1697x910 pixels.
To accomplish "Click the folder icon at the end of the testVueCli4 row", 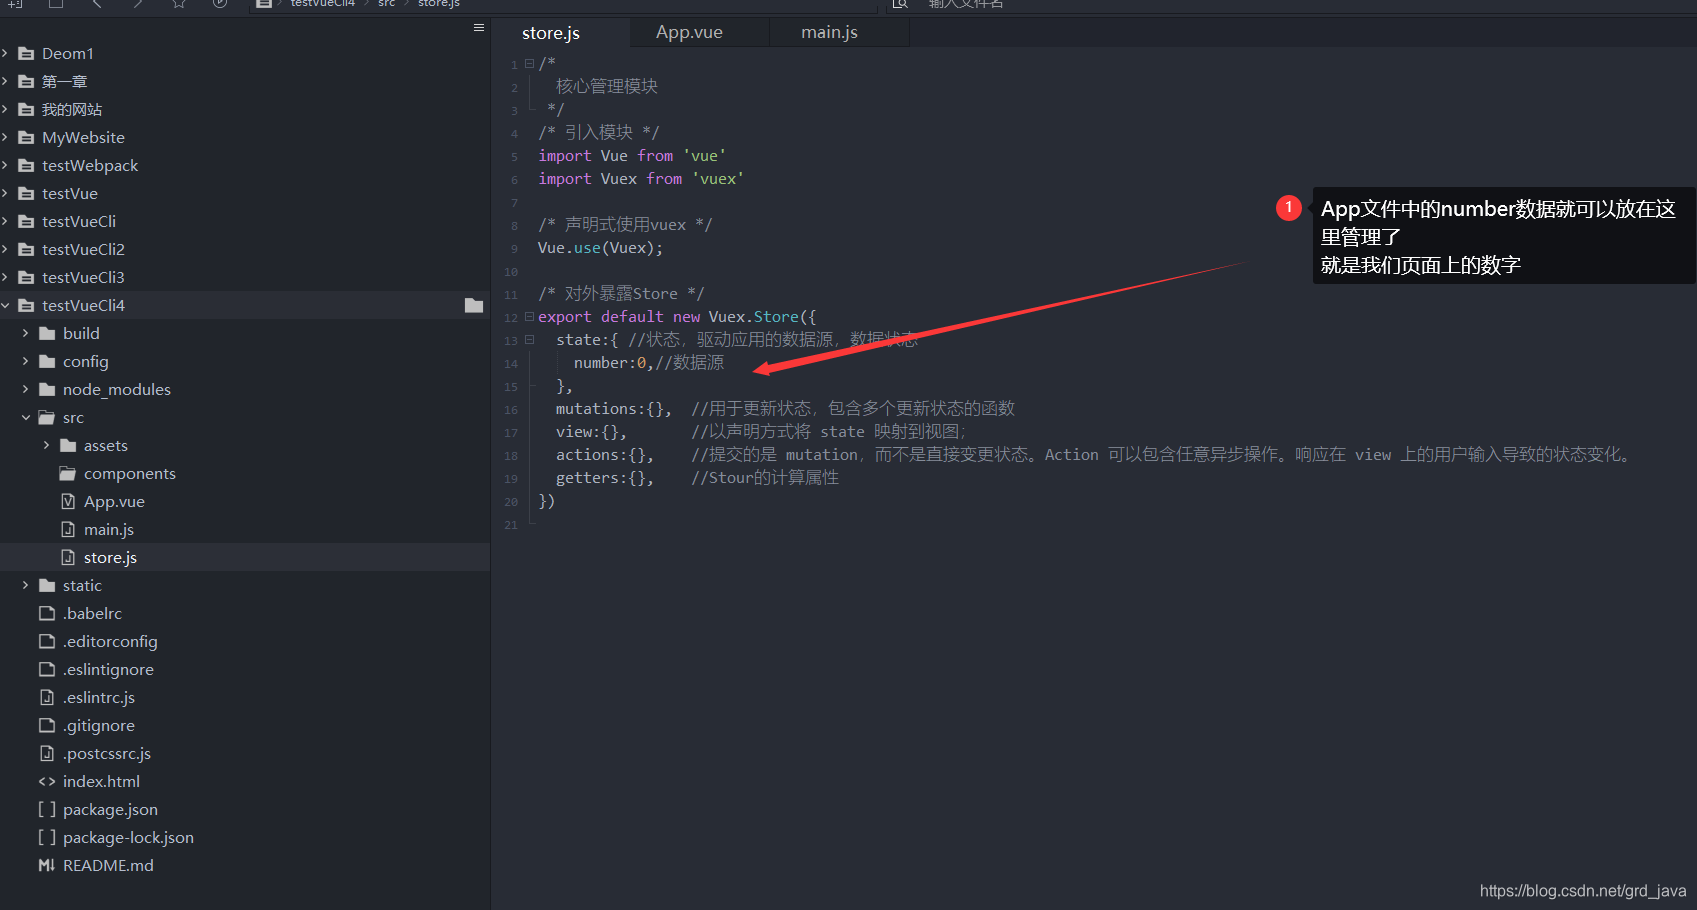I will 474,305.
